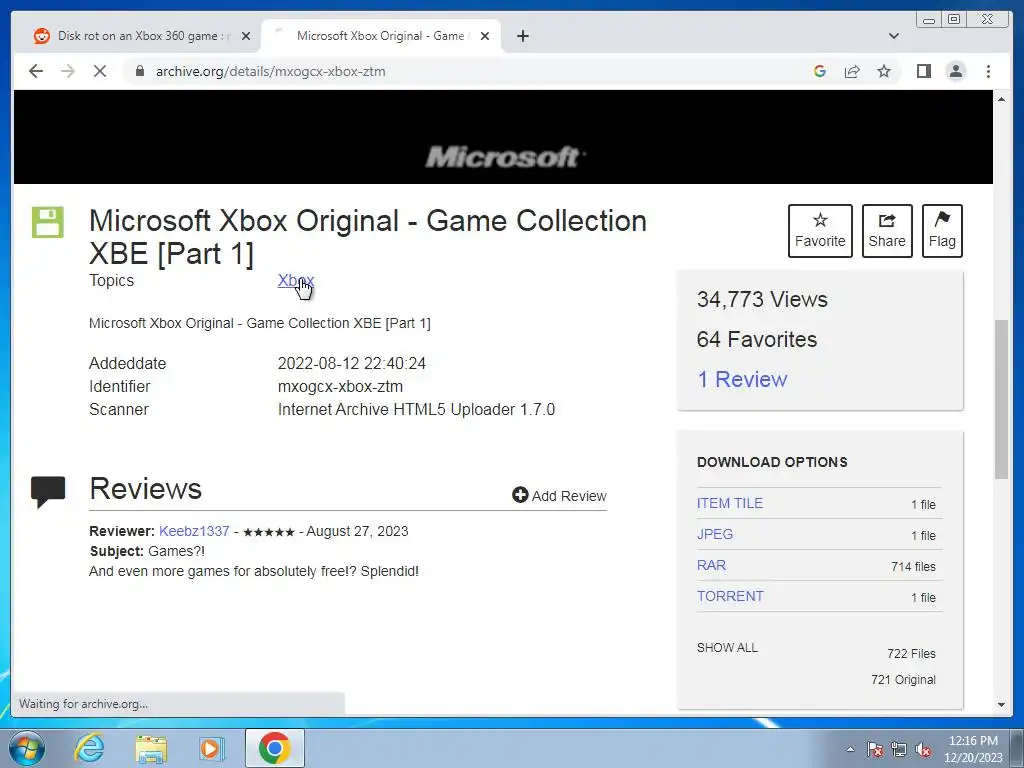Bookmark this page with the star icon

884,71
